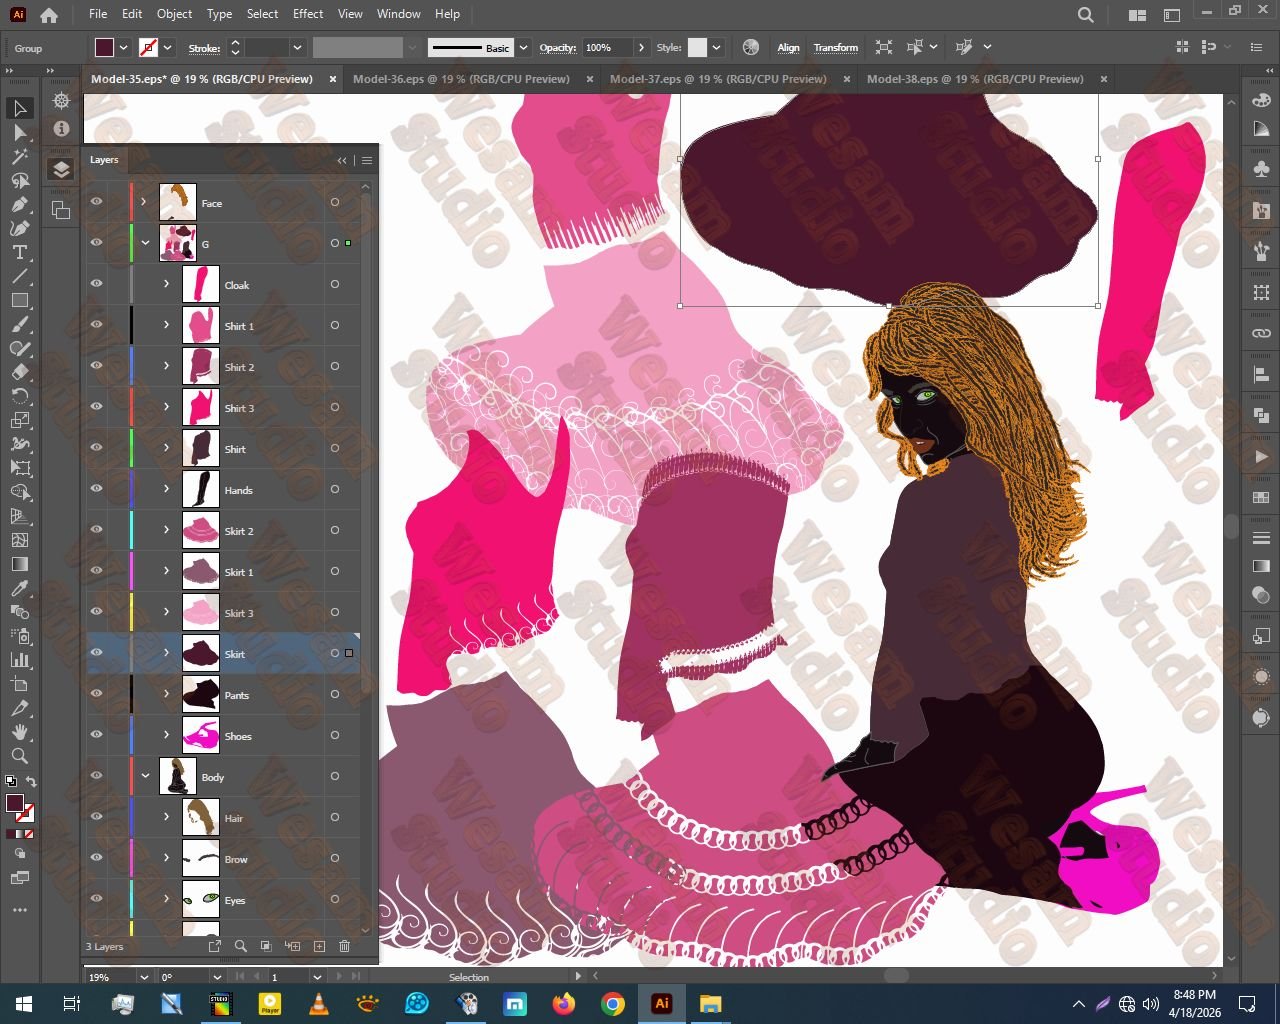The height and width of the screenshot is (1024, 1280).
Task: Open Recolor Artwork wheel icon
Action: (x=751, y=47)
